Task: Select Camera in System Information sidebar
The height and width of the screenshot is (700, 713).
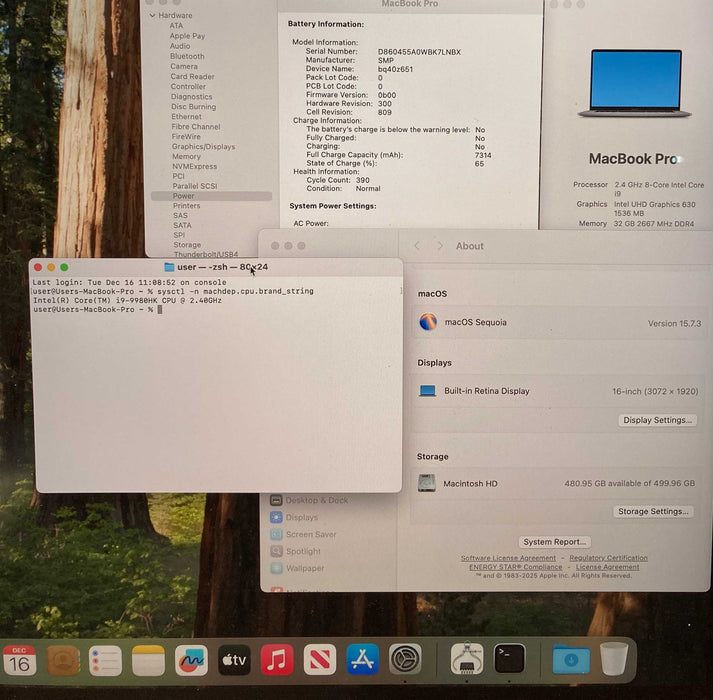Action: (184, 66)
